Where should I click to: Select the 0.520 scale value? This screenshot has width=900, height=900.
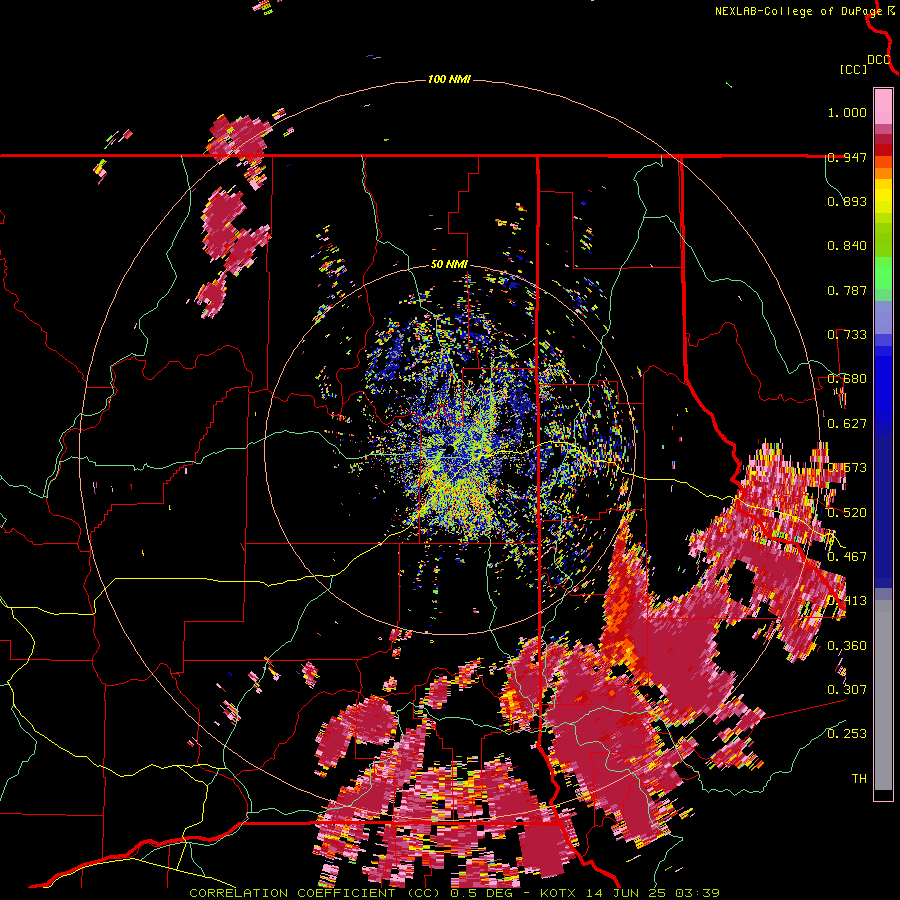tap(847, 512)
